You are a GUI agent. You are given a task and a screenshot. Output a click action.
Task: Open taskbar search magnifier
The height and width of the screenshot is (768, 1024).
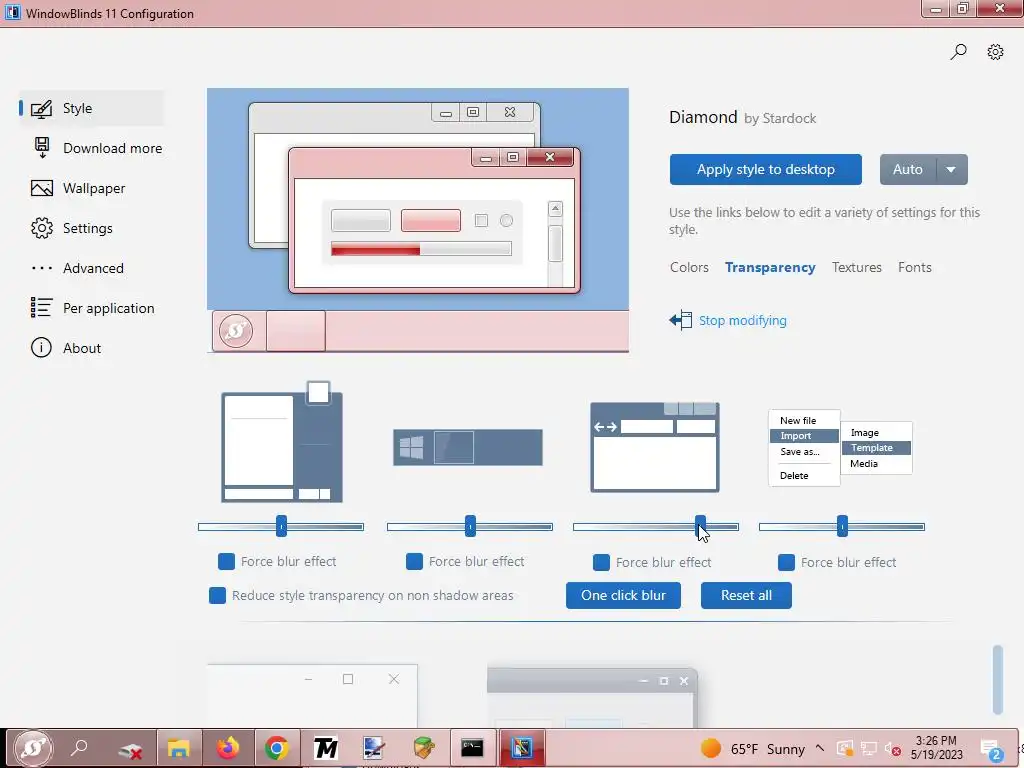click(x=80, y=747)
